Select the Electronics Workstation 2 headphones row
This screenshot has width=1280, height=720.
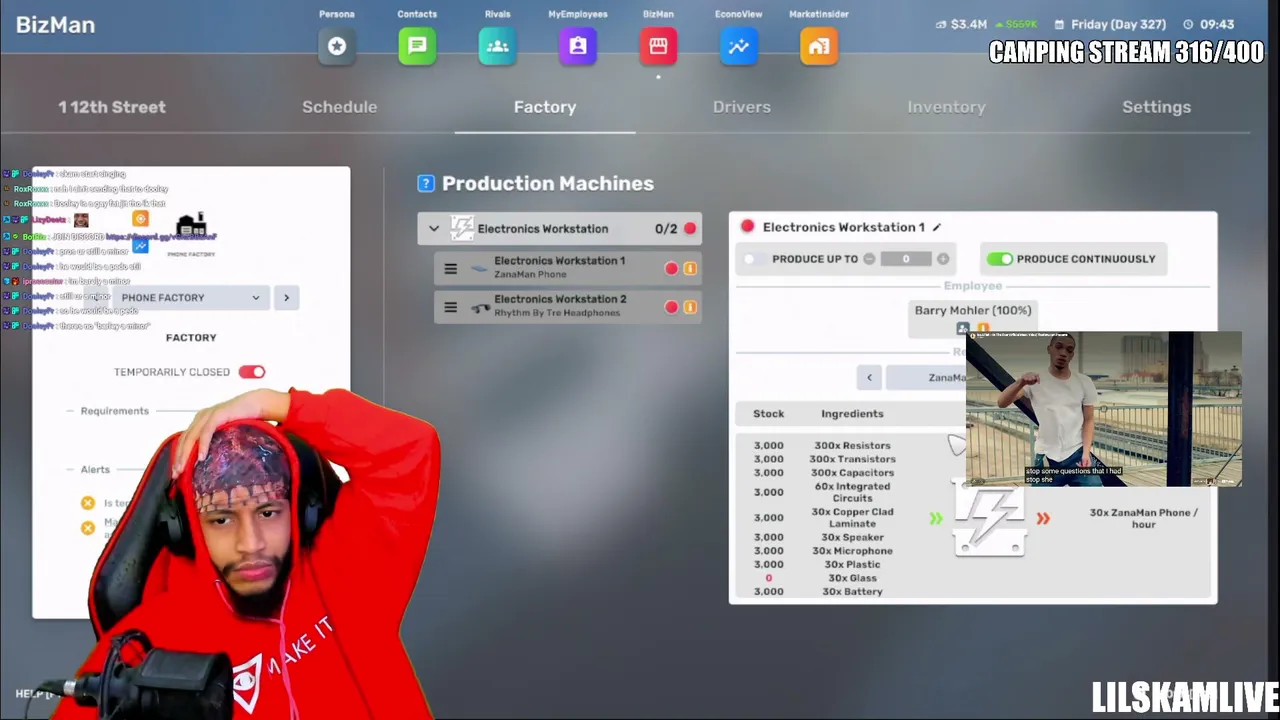tap(568, 307)
